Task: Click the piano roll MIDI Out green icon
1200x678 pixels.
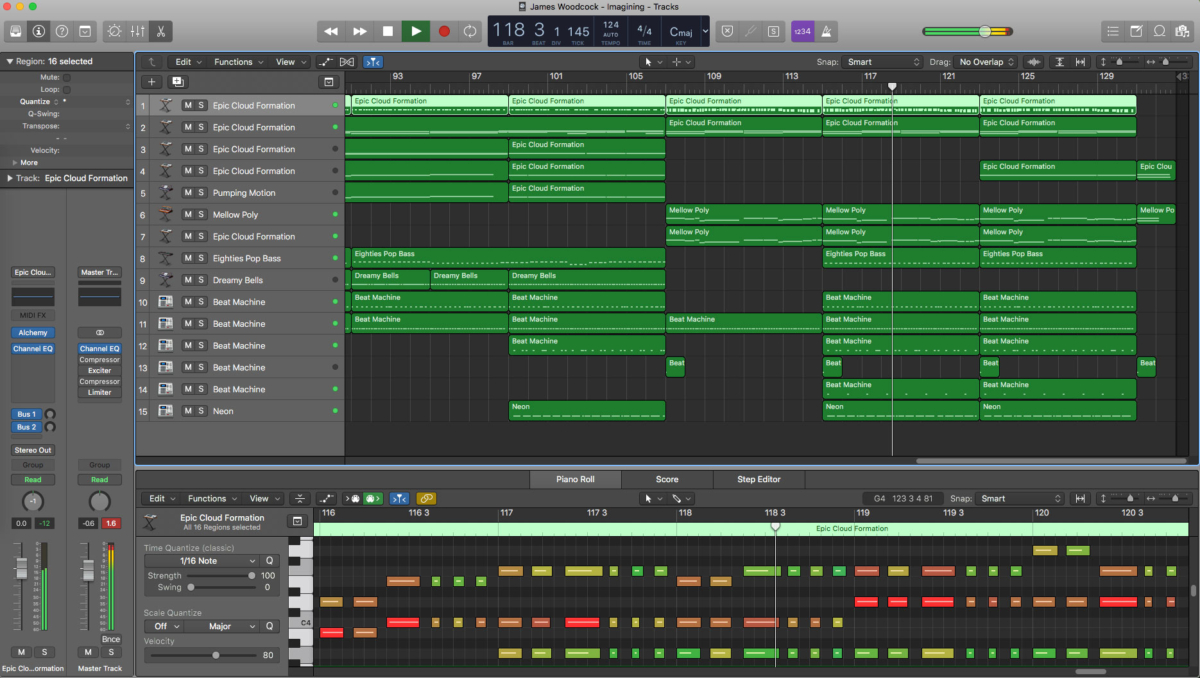Action: click(373, 498)
